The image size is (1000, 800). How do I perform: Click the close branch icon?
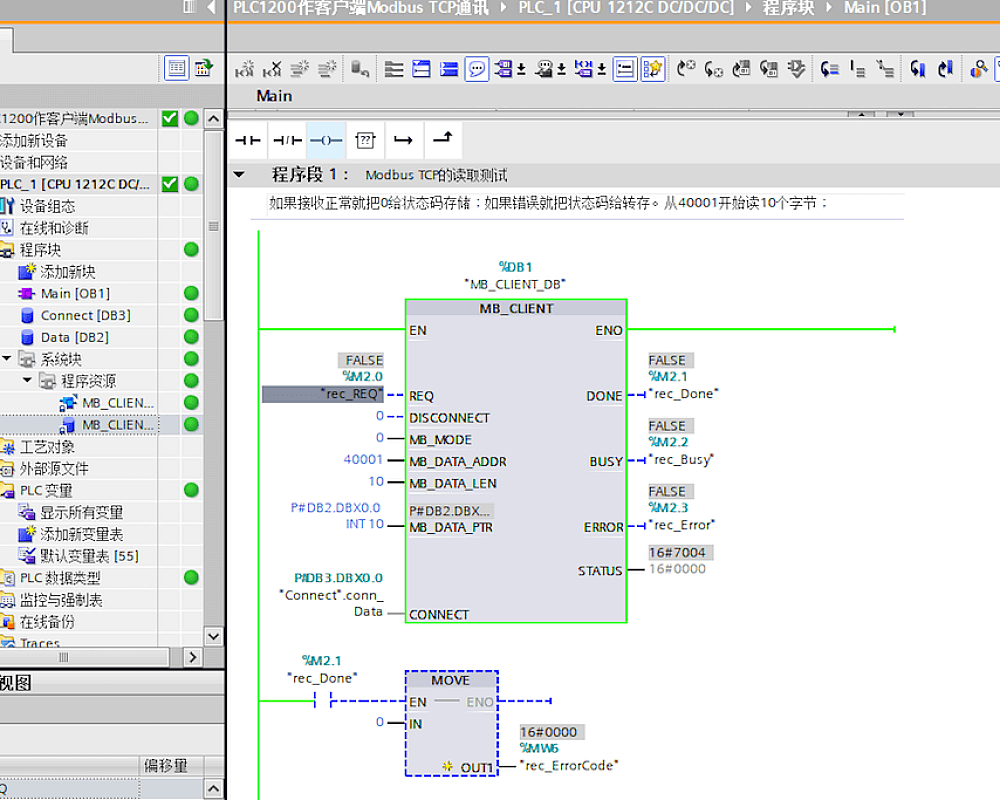point(441,140)
